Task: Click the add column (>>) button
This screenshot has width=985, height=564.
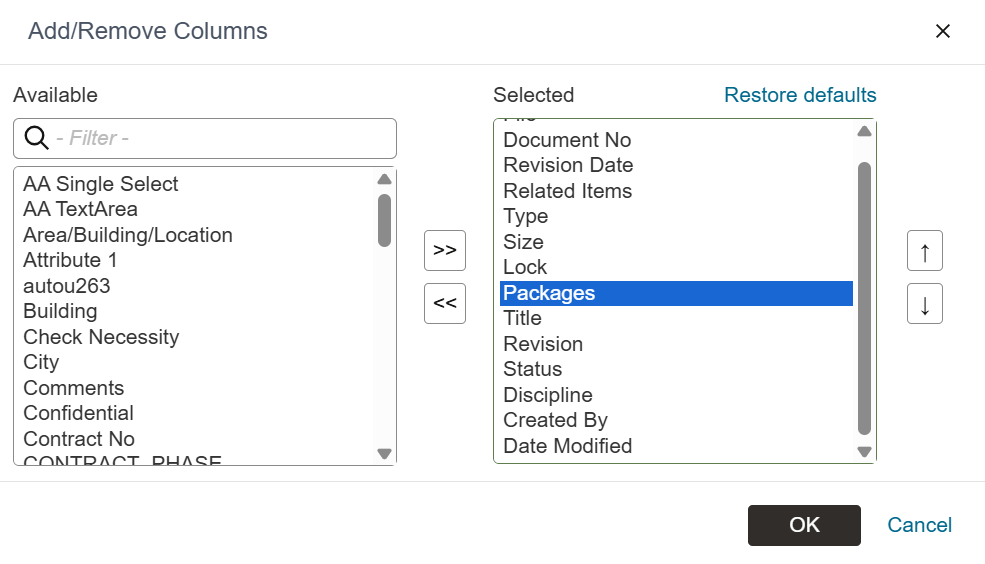Action: 445,250
